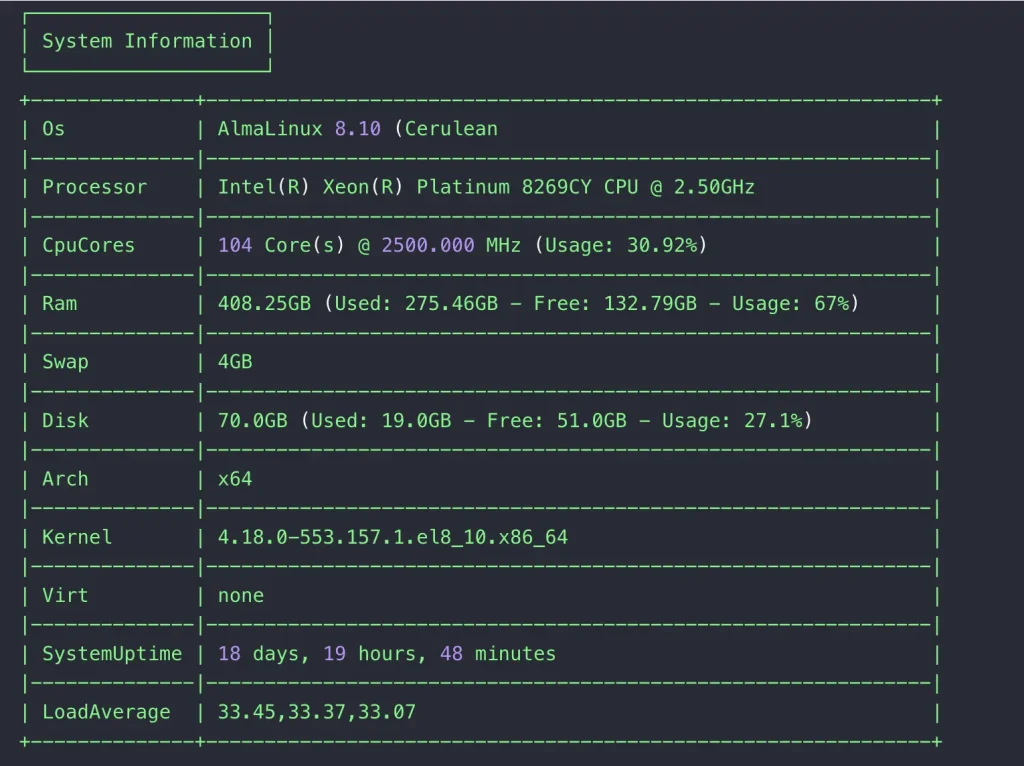Viewport: 1024px width, 766px height.
Task: Select the 'Os' row label
Action: (x=54, y=129)
